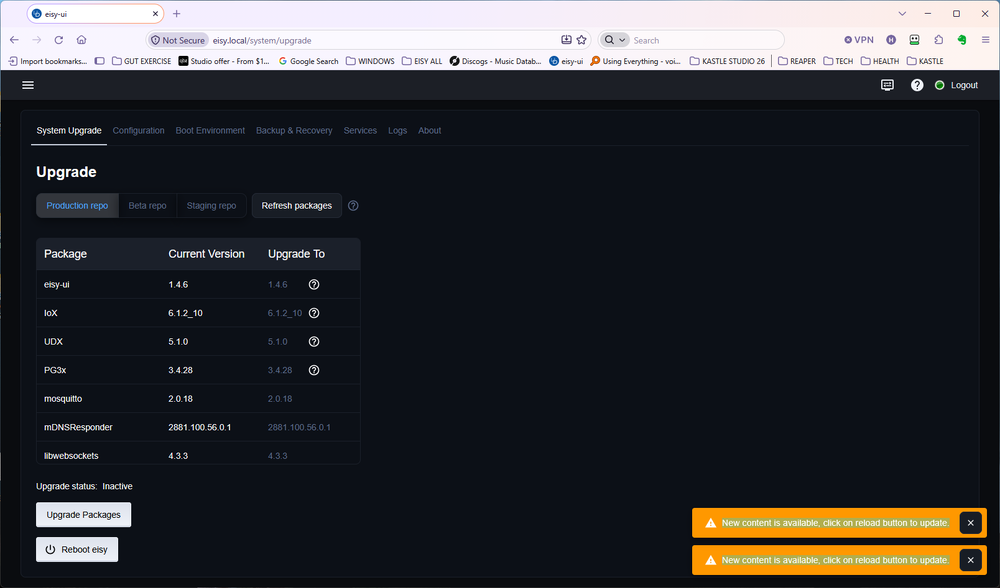The width and height of the screenshot is (1000, 588).
Task: Click the mosquitto package name
Action: (63, 399)
